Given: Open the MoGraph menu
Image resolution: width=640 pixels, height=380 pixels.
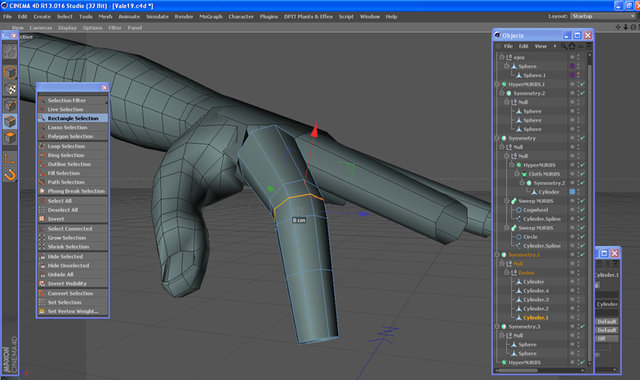Looking at the screenshot, I should coord(211,17).
